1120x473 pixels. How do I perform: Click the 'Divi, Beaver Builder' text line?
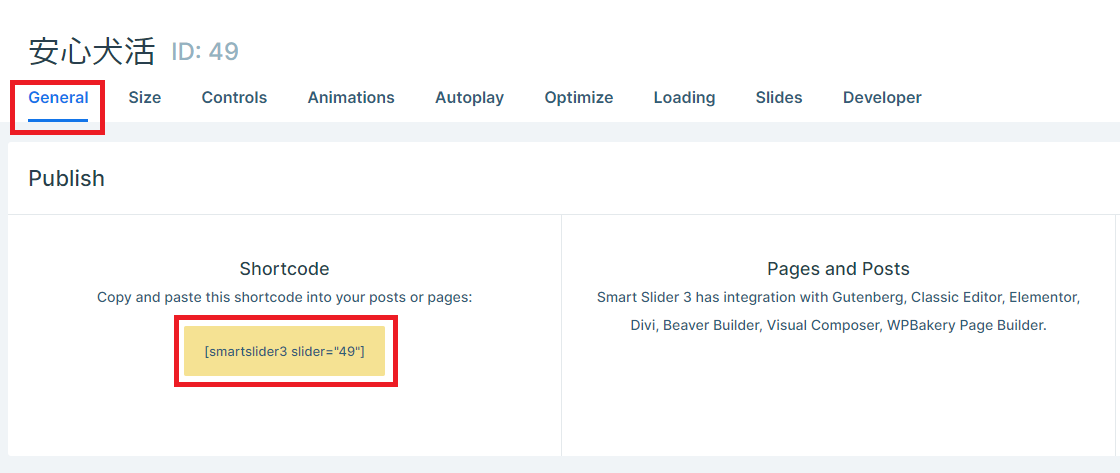[838, 325]
